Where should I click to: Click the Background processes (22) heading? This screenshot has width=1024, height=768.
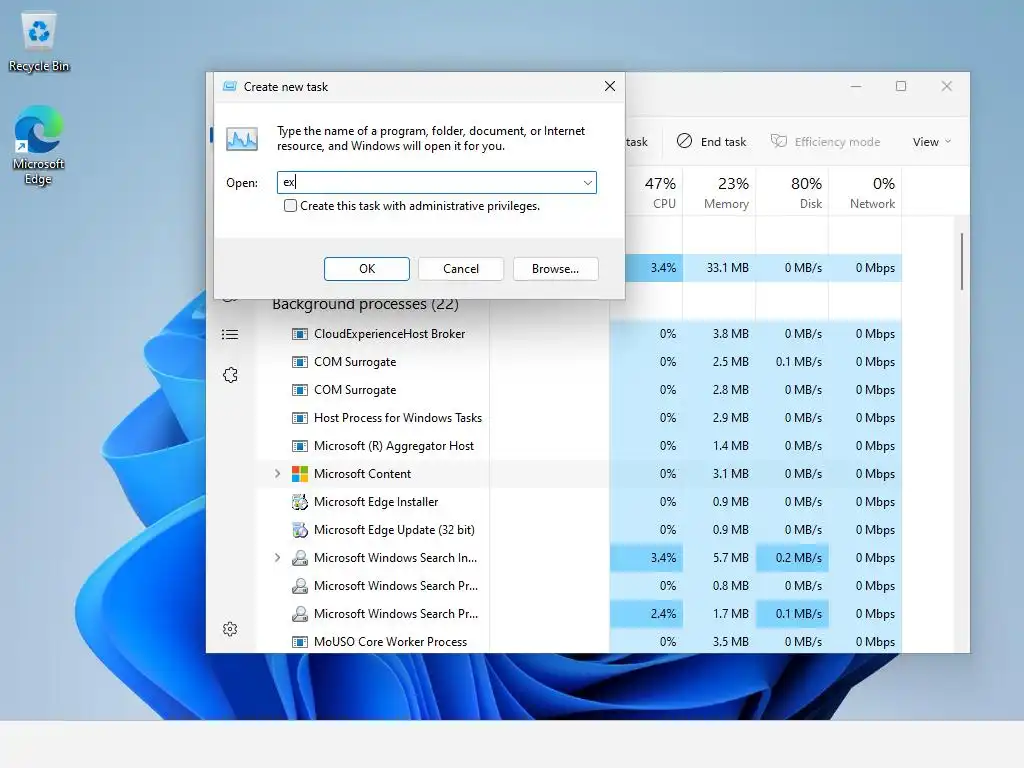point(365,304)
